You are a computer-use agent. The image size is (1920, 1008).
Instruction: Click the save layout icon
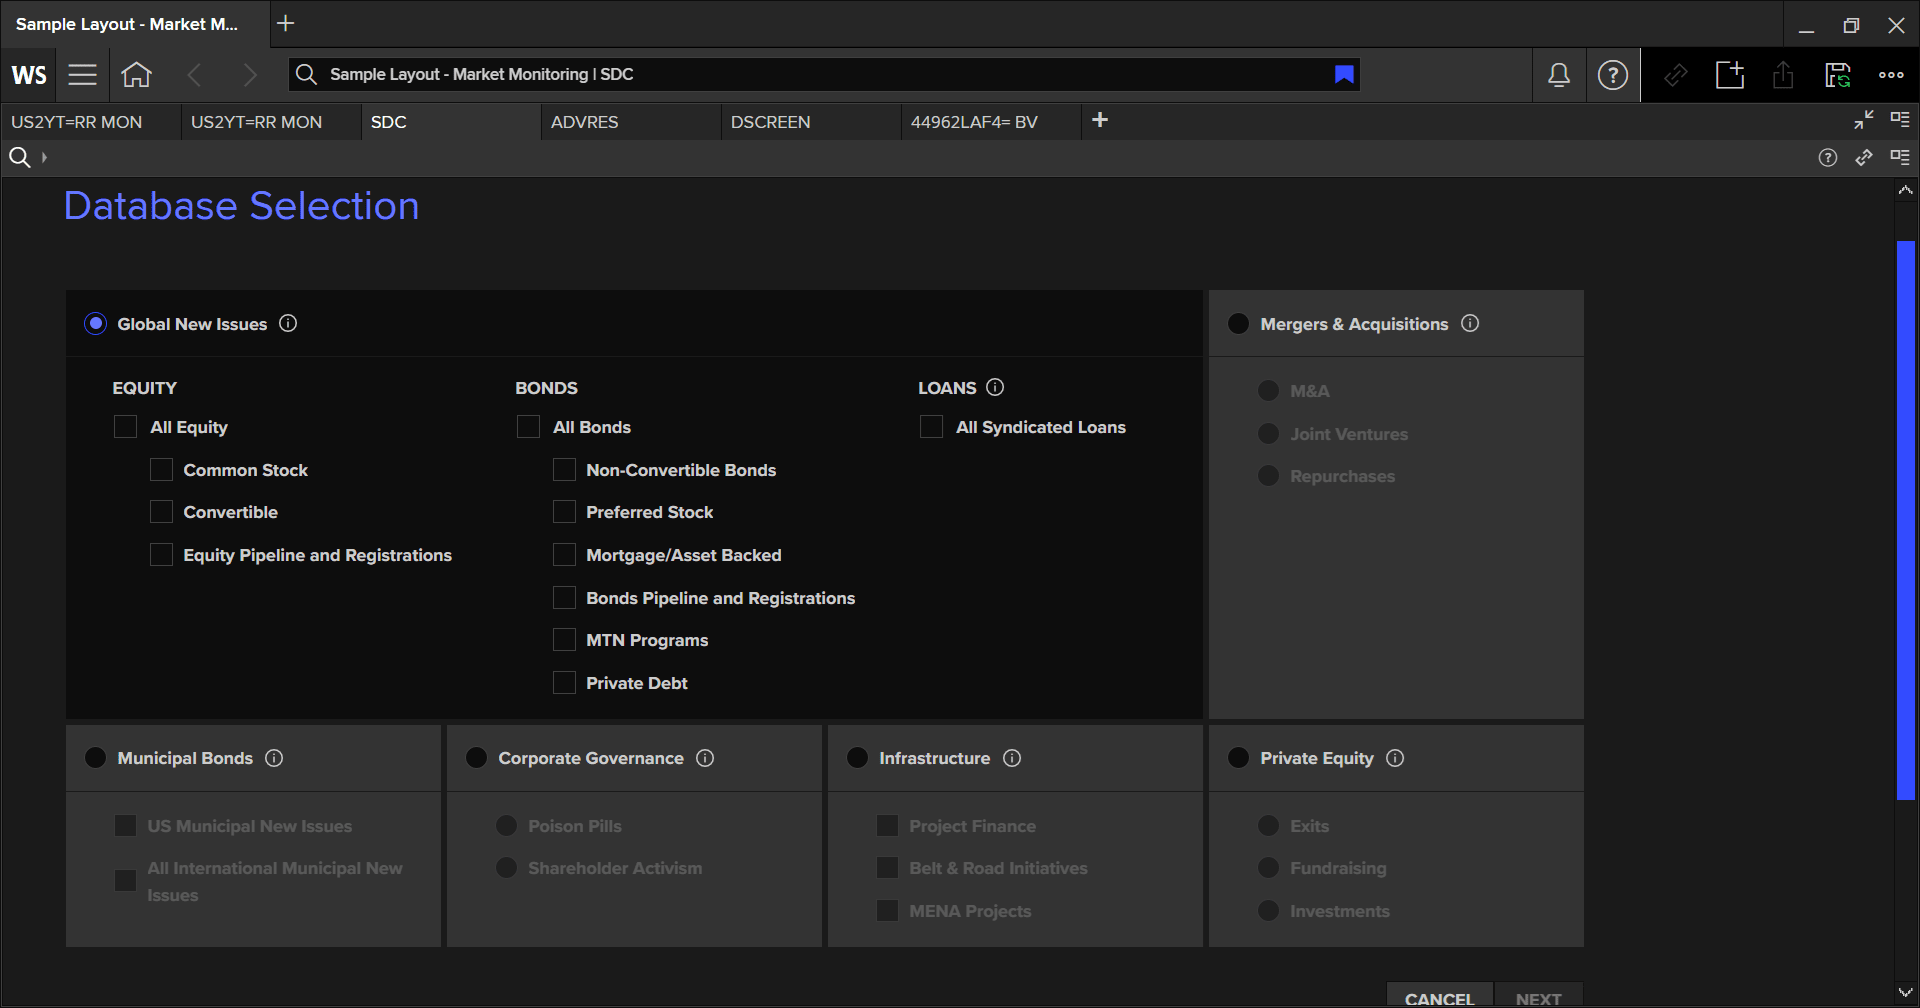click(x=1837, y=75)
